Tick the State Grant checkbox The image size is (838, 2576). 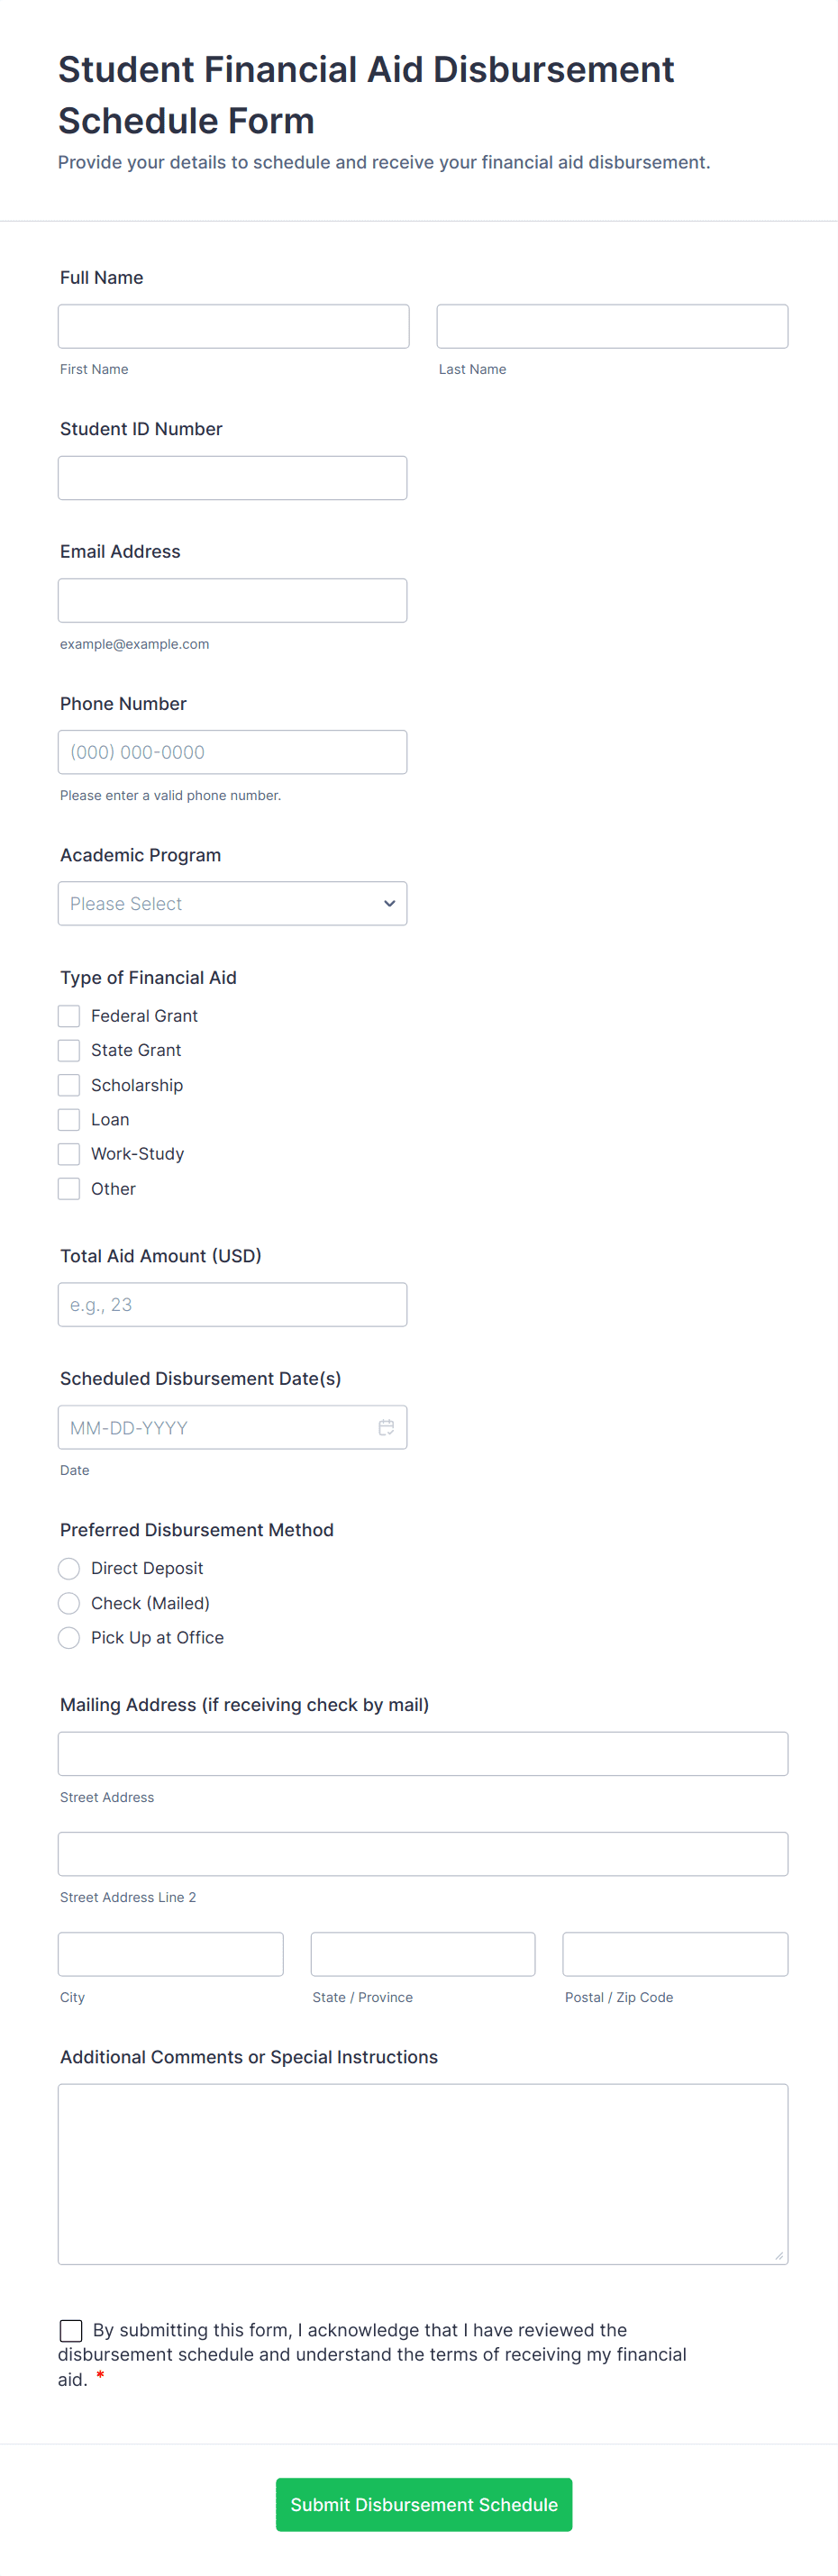69,1050
